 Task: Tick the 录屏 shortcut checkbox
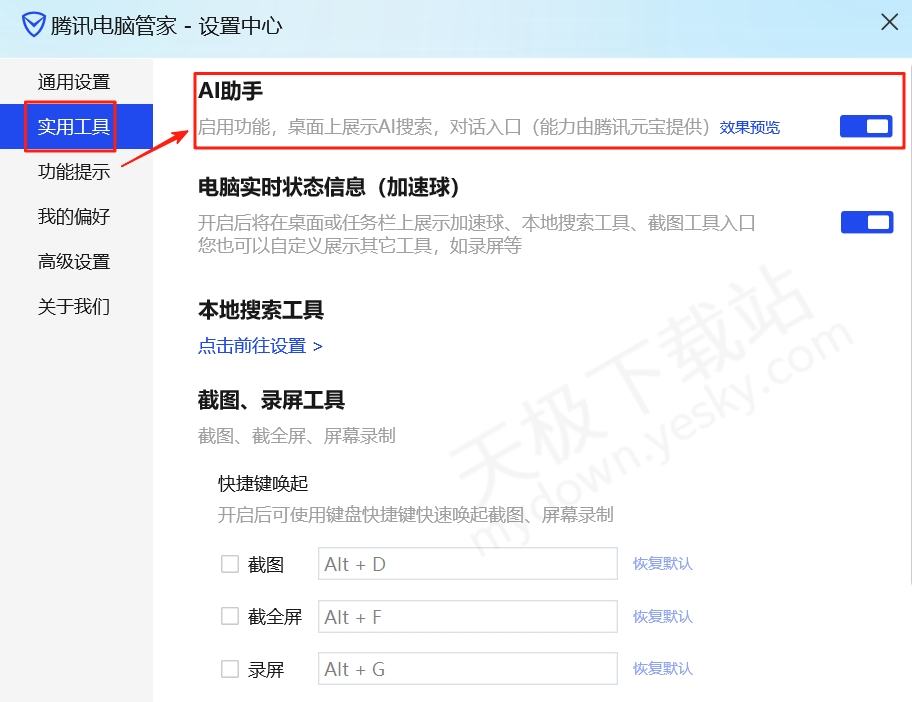coord(230,669)
